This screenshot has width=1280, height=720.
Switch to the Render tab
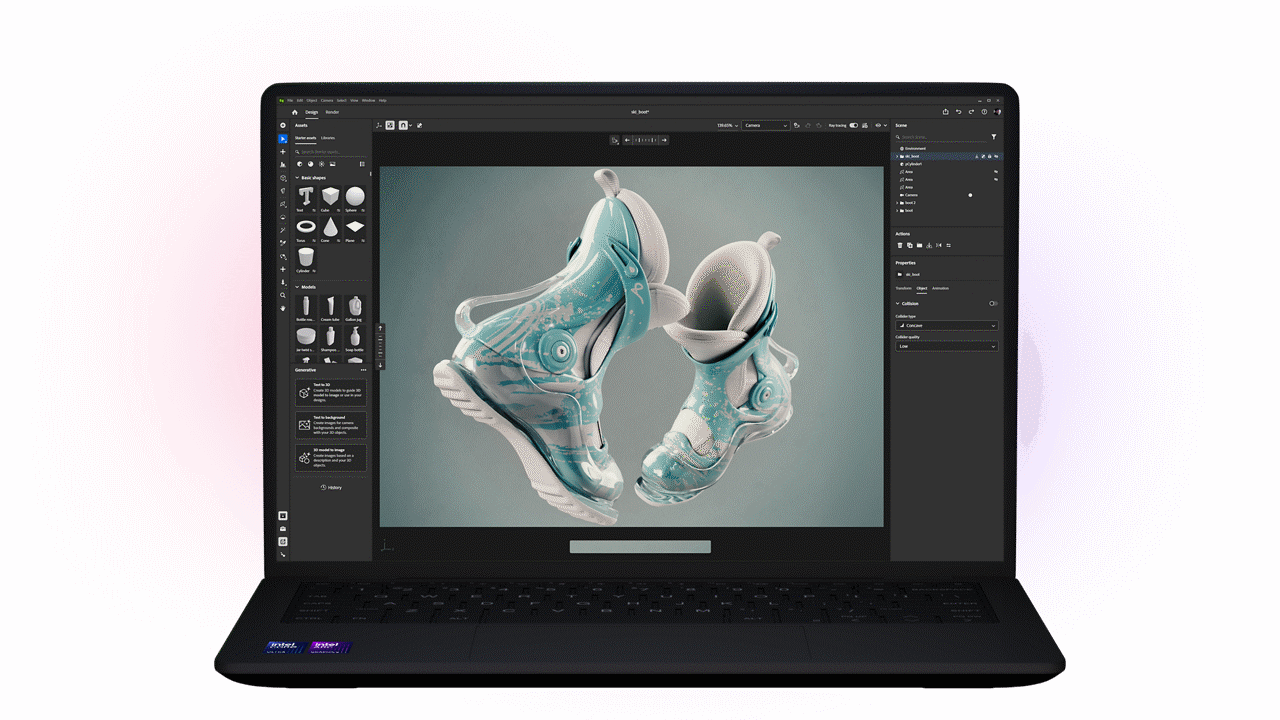coord(332,112)
